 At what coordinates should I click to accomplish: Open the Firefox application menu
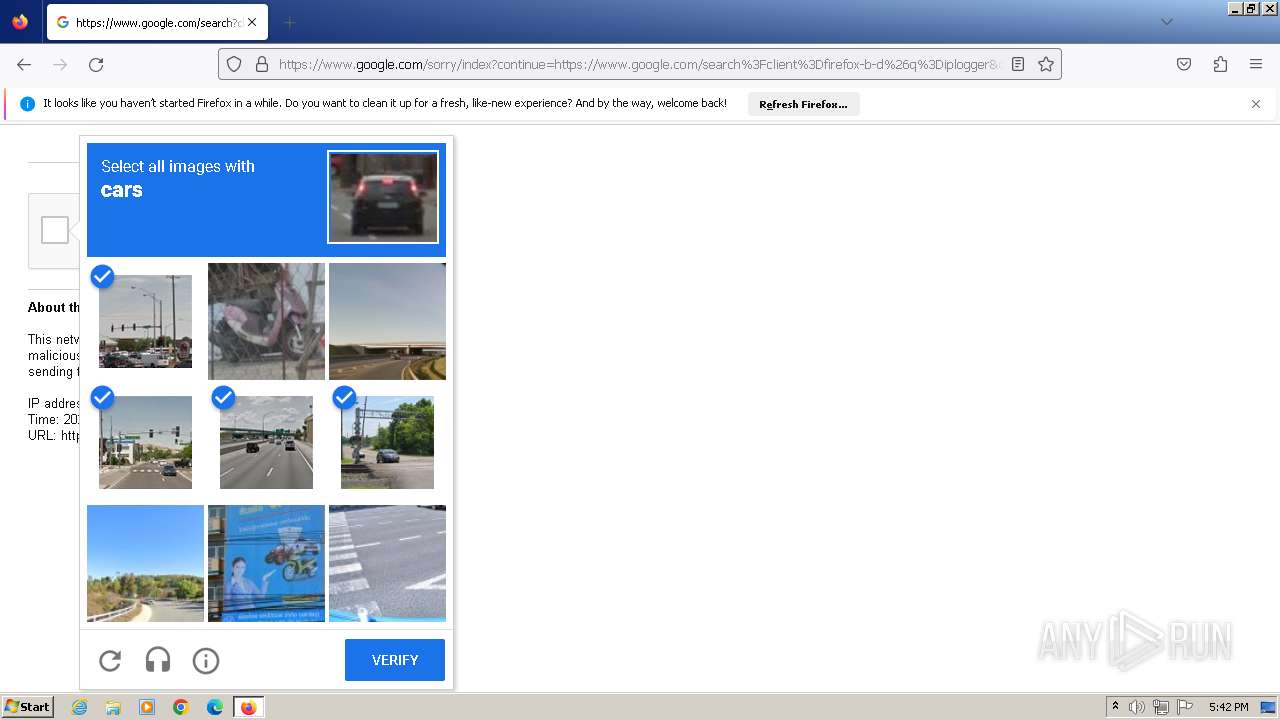click(x=1256, y=64)
